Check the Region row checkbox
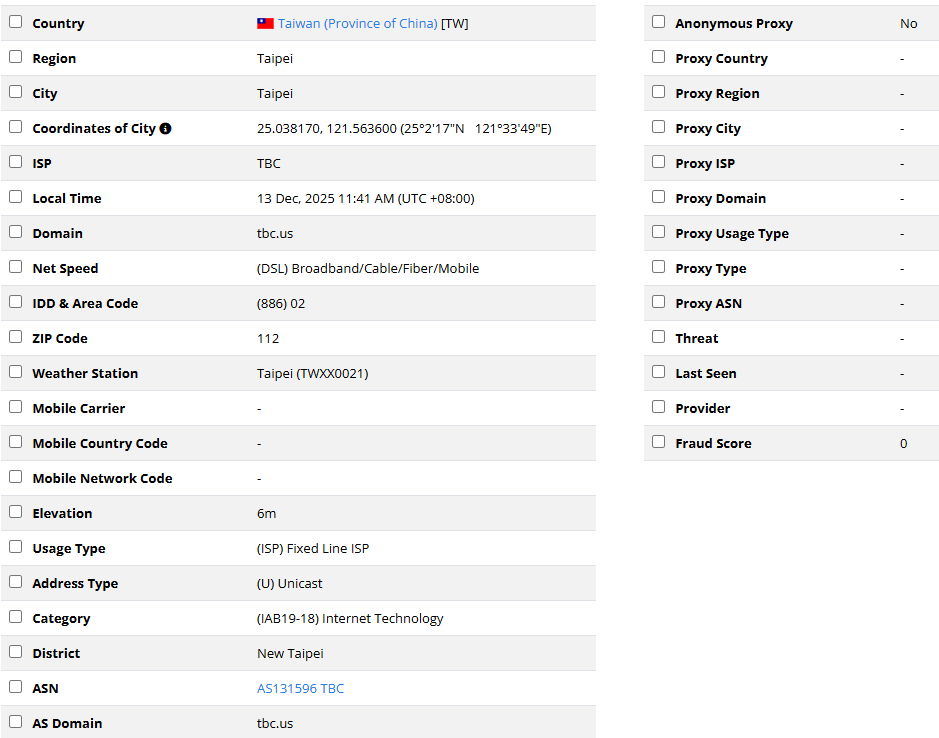This screenshot has height=738, width=939. (16, 57)
